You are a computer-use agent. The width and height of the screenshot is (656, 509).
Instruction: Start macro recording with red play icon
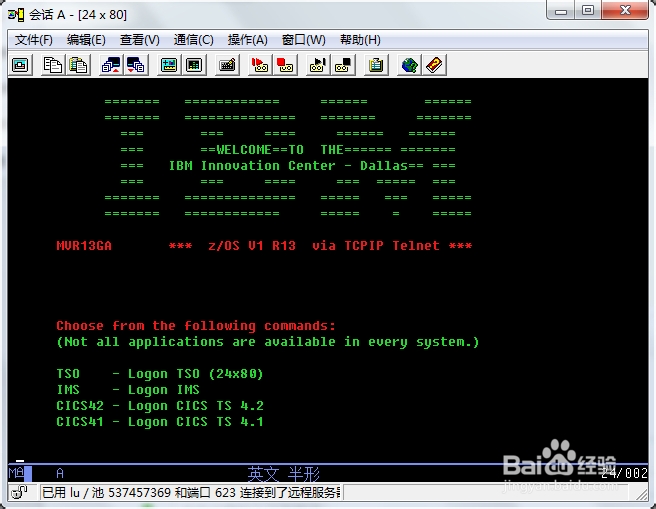[x=260, y=65]
